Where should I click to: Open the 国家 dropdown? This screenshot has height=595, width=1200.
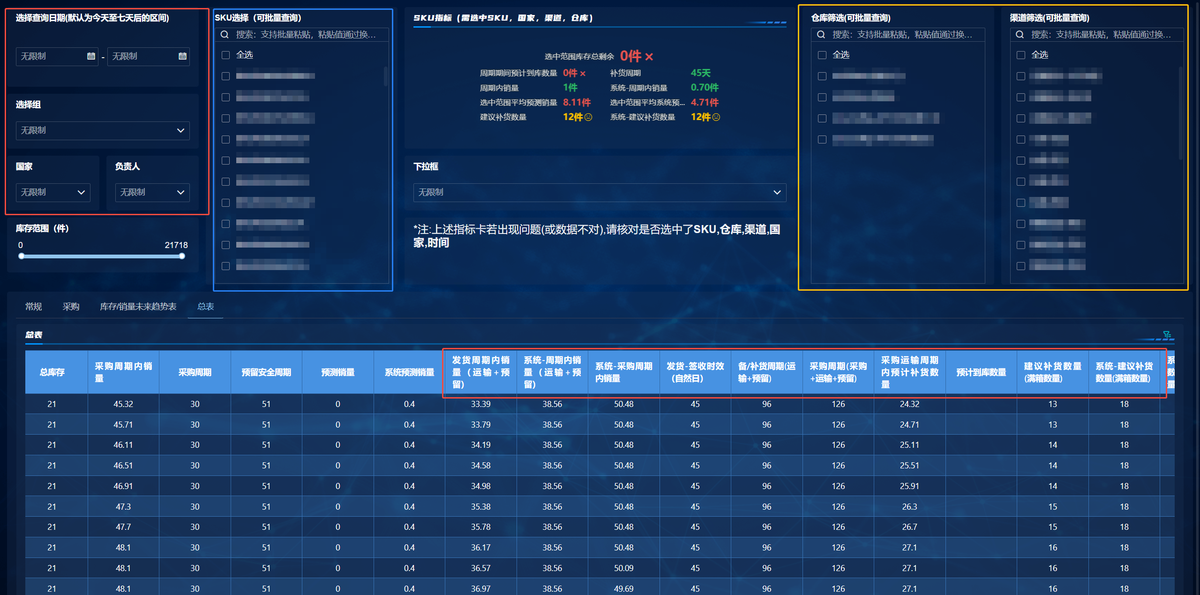tap(53, 192)
